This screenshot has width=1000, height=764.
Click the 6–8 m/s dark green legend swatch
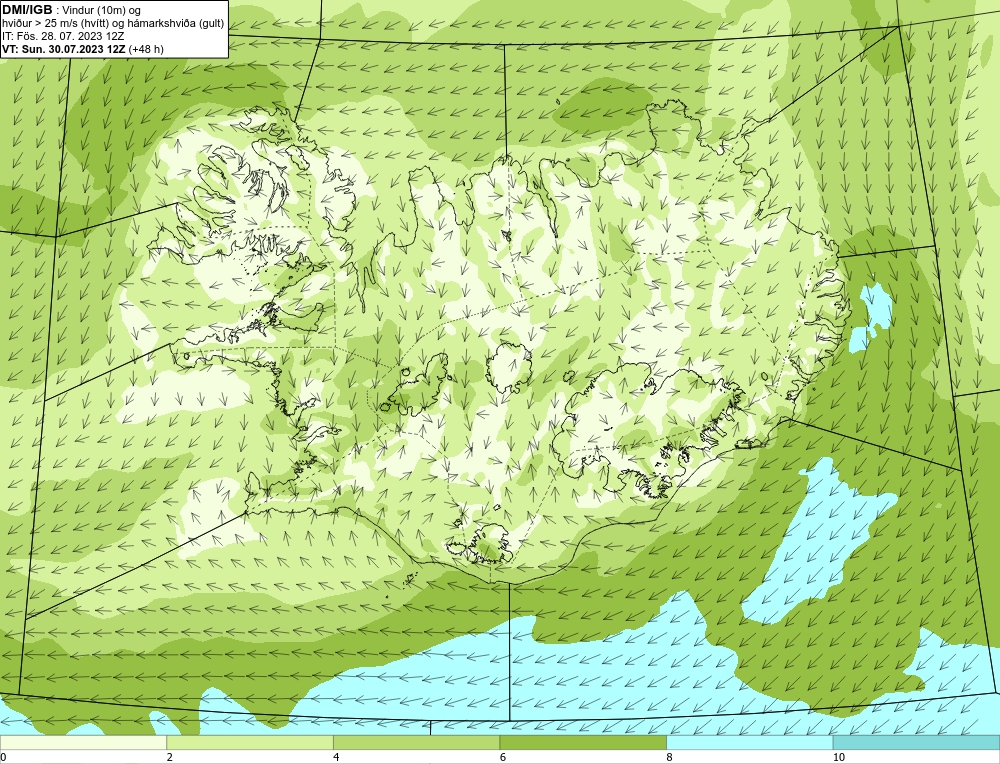(583, 742)
